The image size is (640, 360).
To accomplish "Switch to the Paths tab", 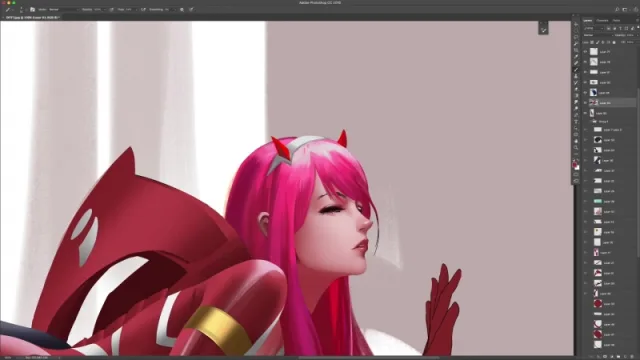I will [x=616, y=20].
